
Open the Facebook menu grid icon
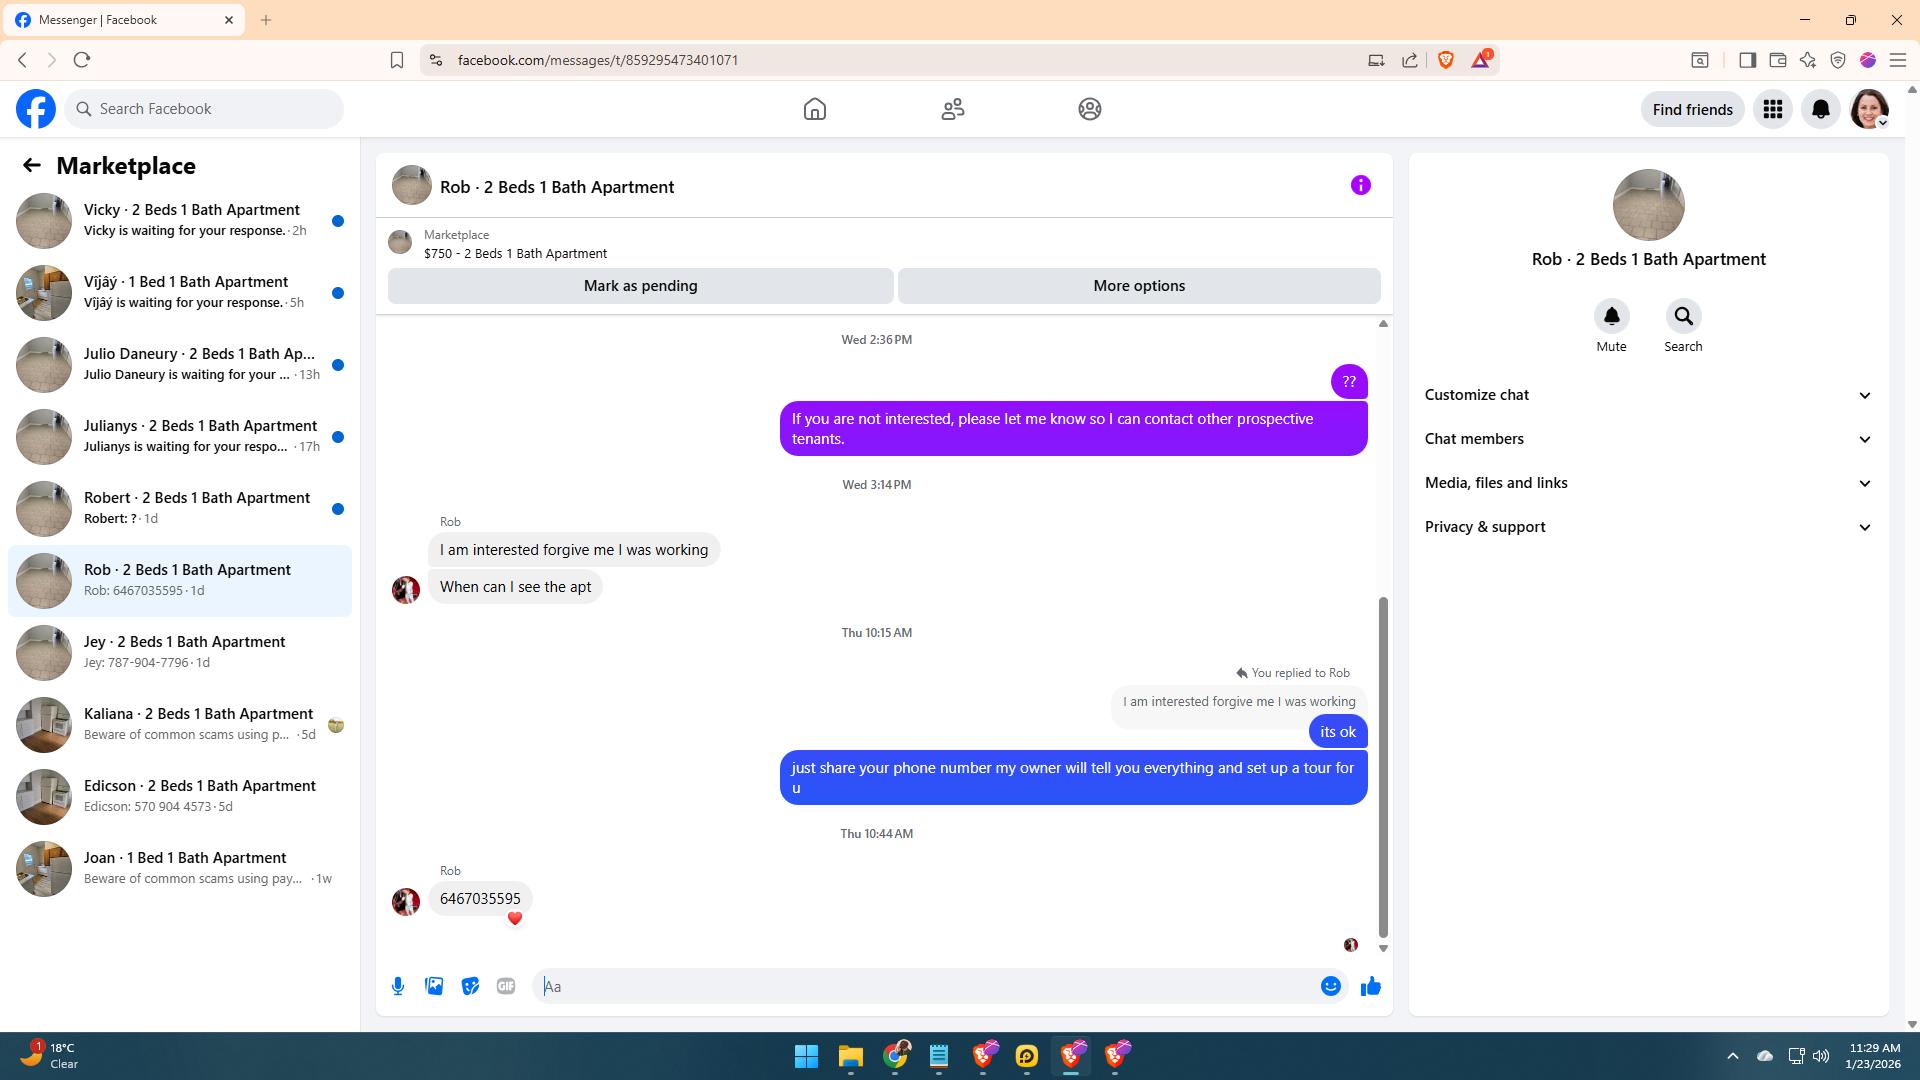click(x=1772, y=109)
